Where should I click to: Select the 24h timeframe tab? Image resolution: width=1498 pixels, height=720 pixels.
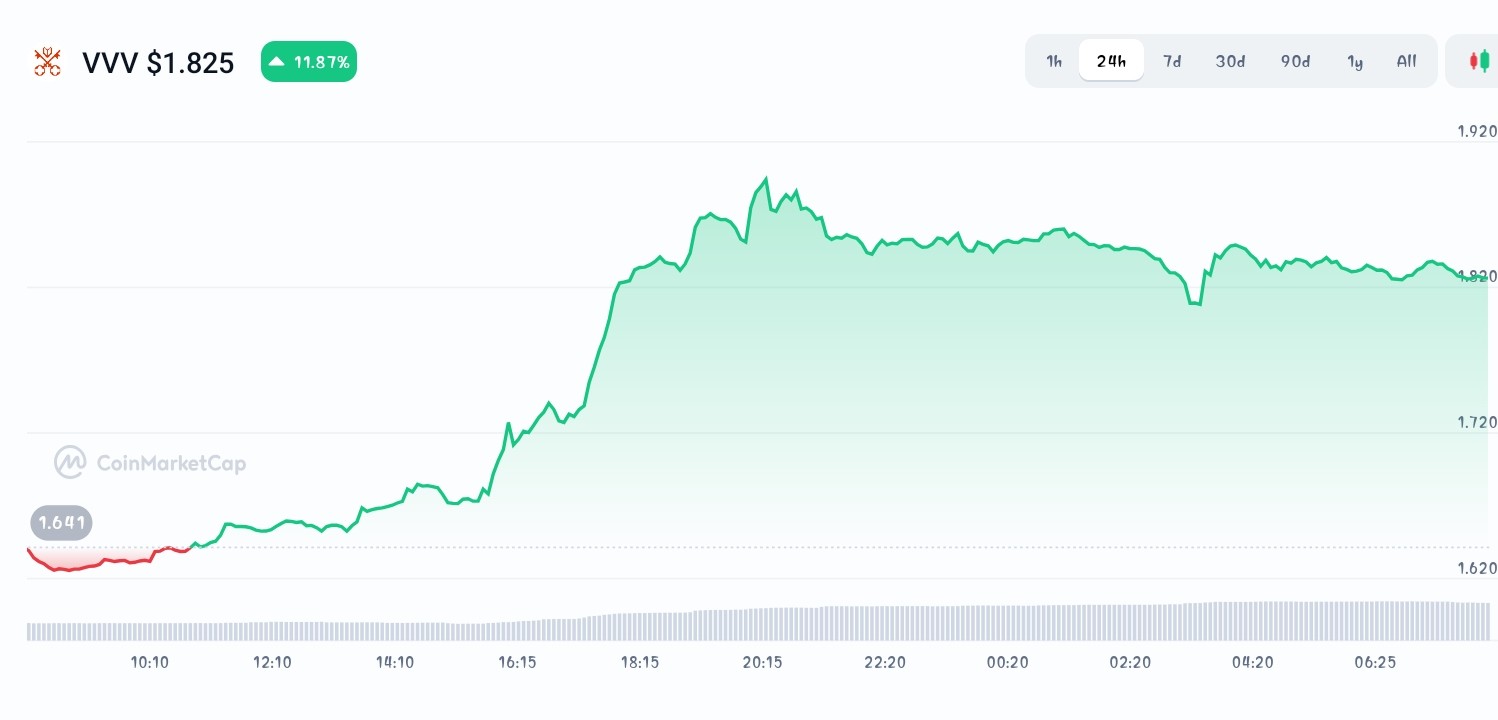pos(1111,61)
